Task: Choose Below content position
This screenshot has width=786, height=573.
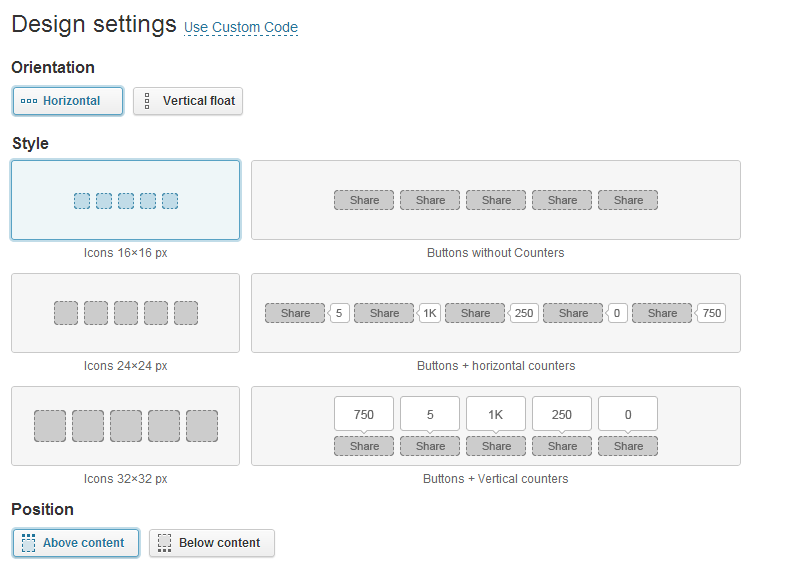Action: (212, 543)
